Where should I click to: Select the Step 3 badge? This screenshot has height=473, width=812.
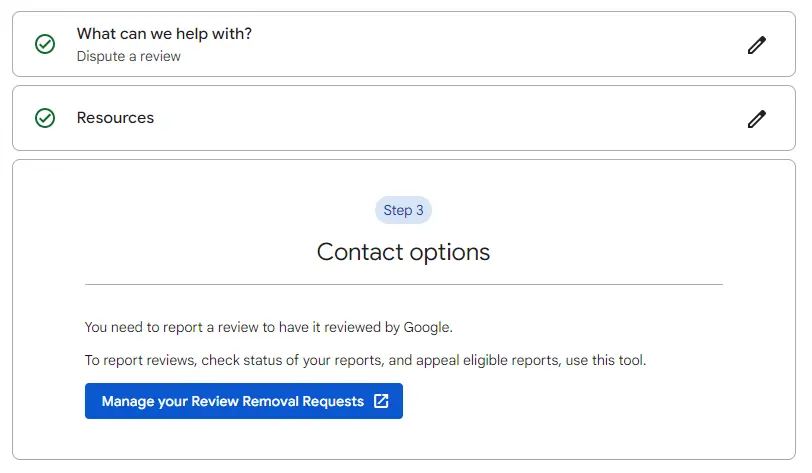tap(404, 210)
